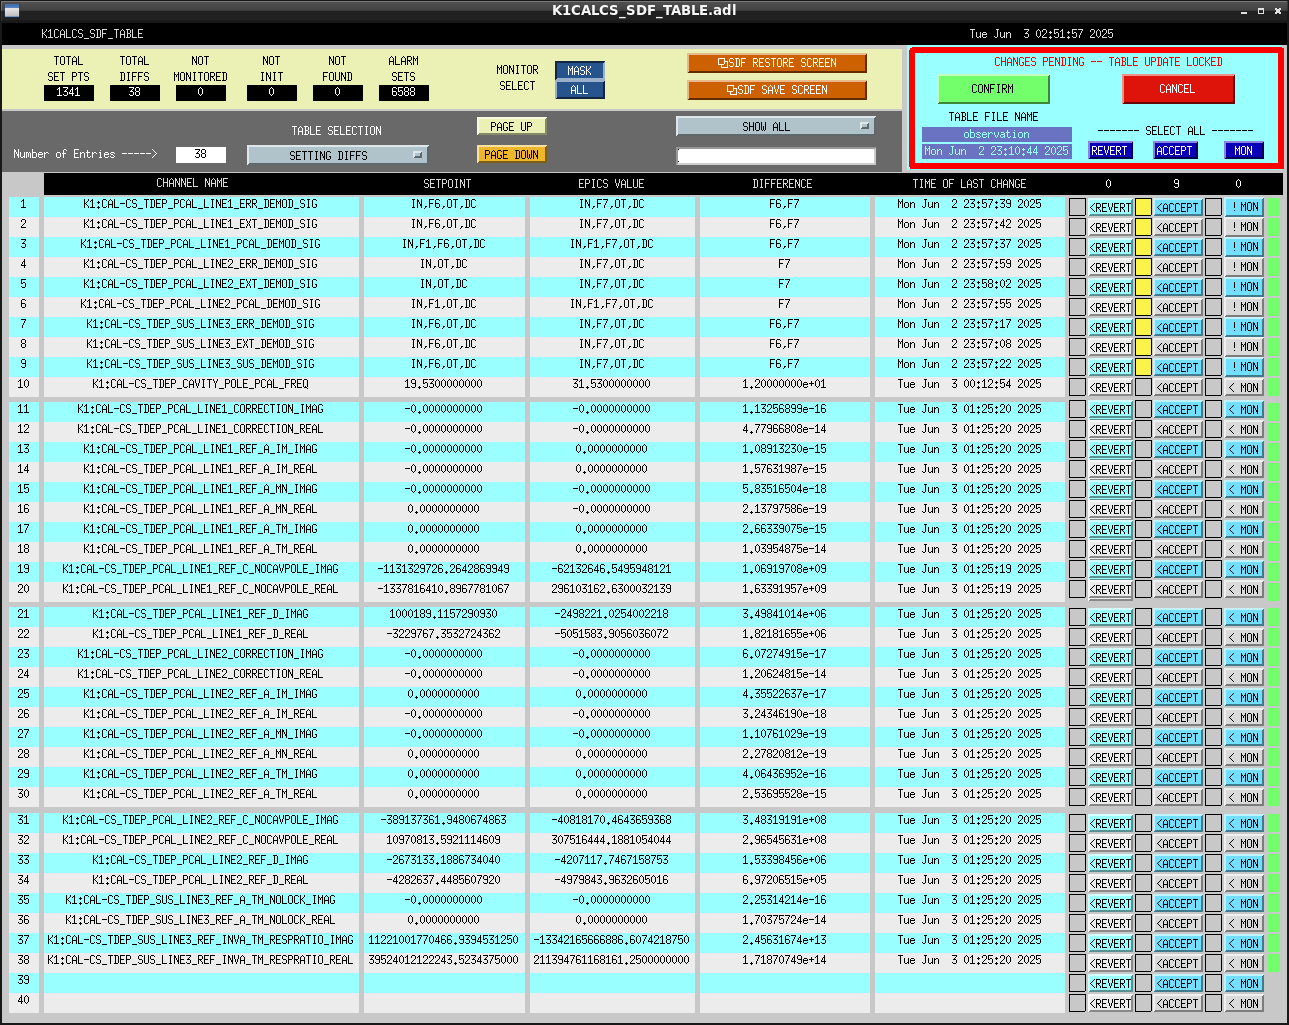Image resolution: width=1289 pixels, height=1025 pixels.
Task: Open the SHOW ALL filter dropdown
Action: pos(776,127)
